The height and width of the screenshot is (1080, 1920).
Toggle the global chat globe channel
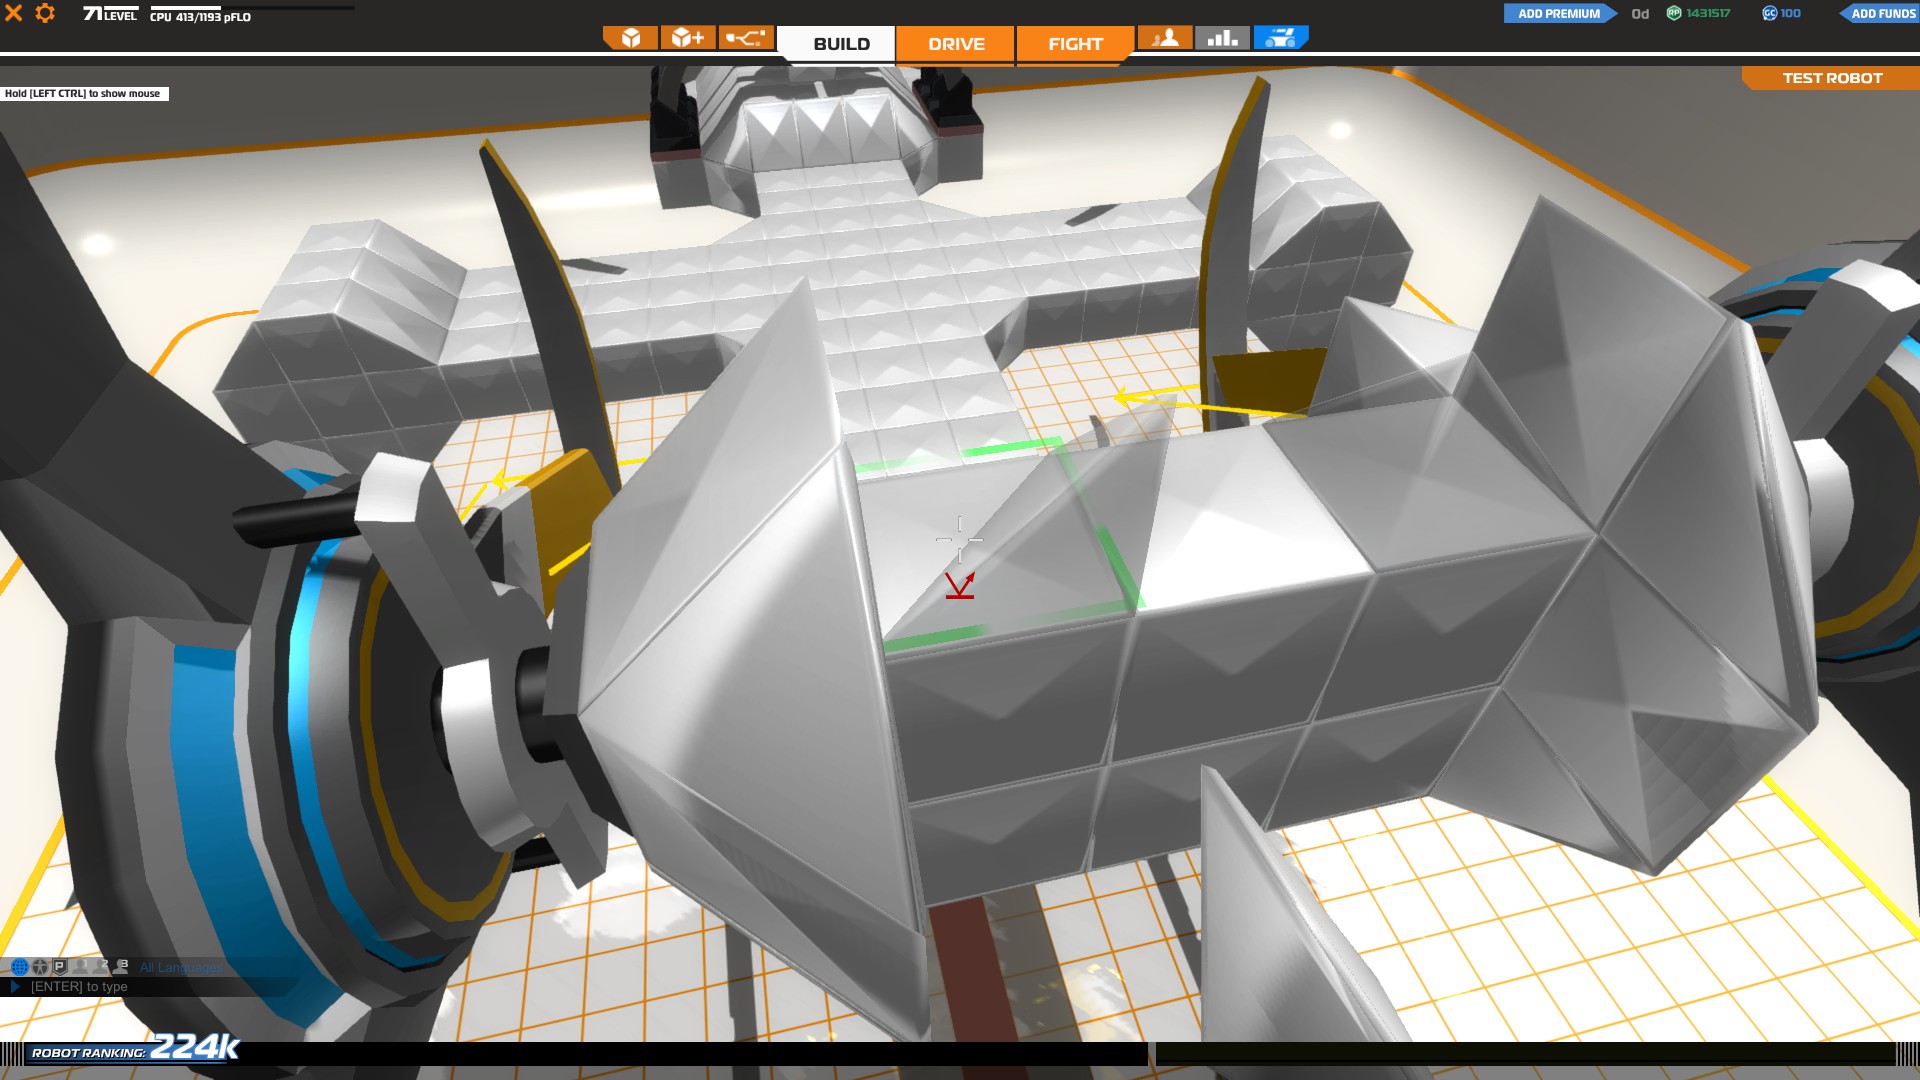pyautogui.click(x=19, y=967)
